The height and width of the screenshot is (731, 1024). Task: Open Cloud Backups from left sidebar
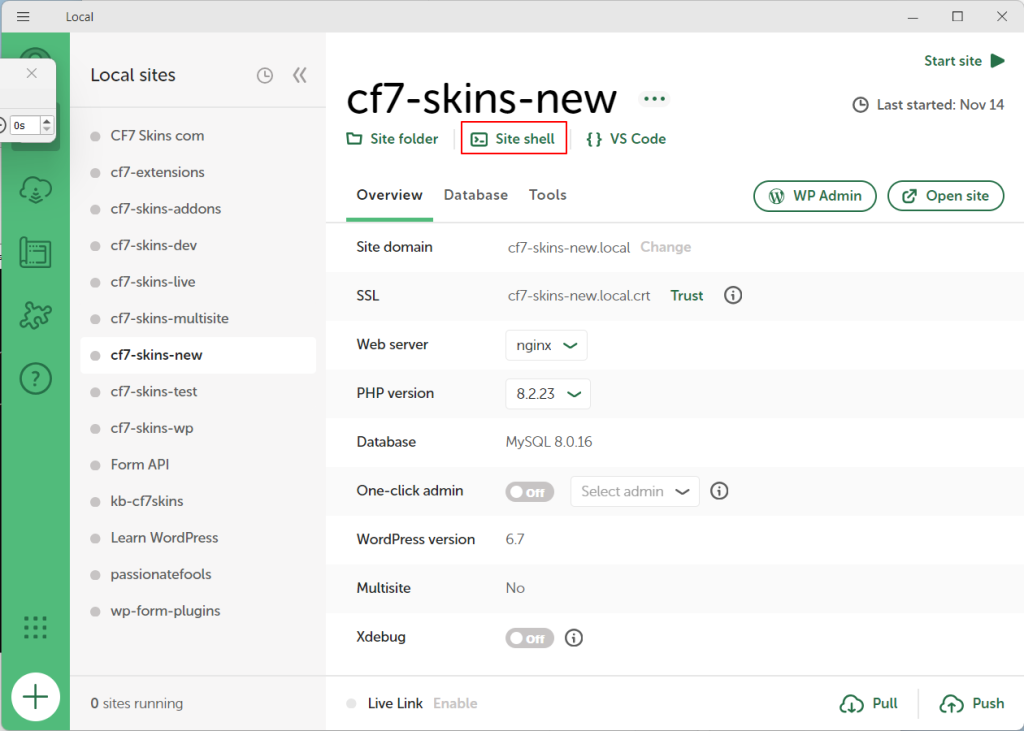pos(35,189)
